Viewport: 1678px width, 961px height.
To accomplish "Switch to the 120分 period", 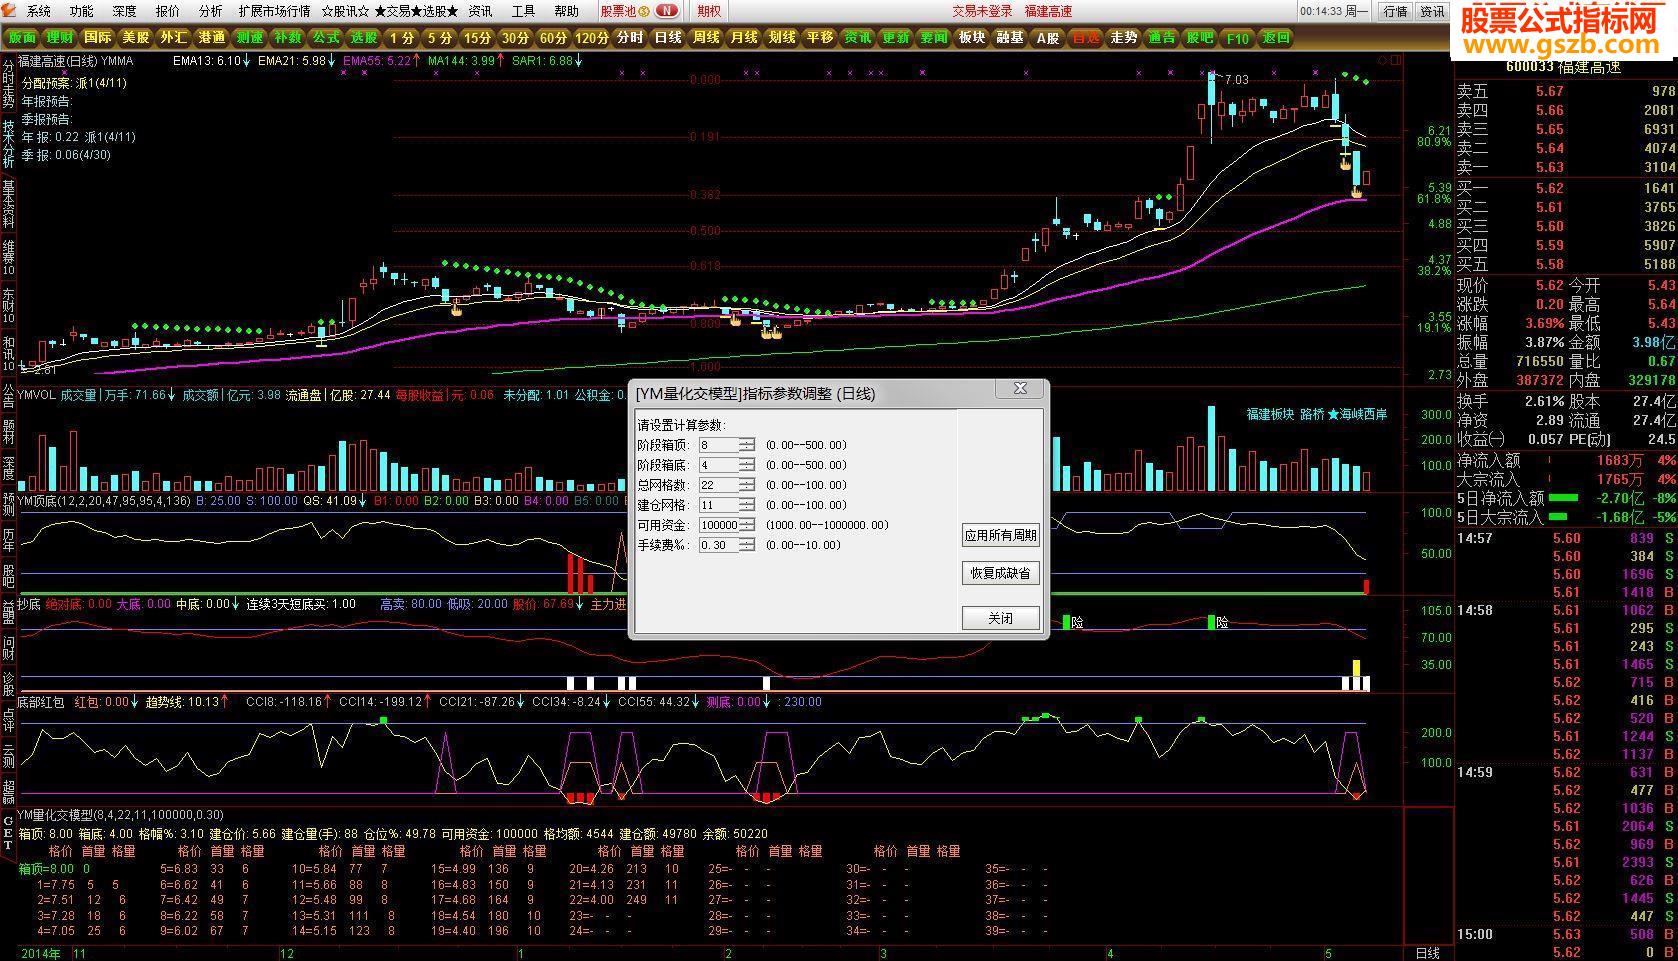I will [x=592, y=38].
